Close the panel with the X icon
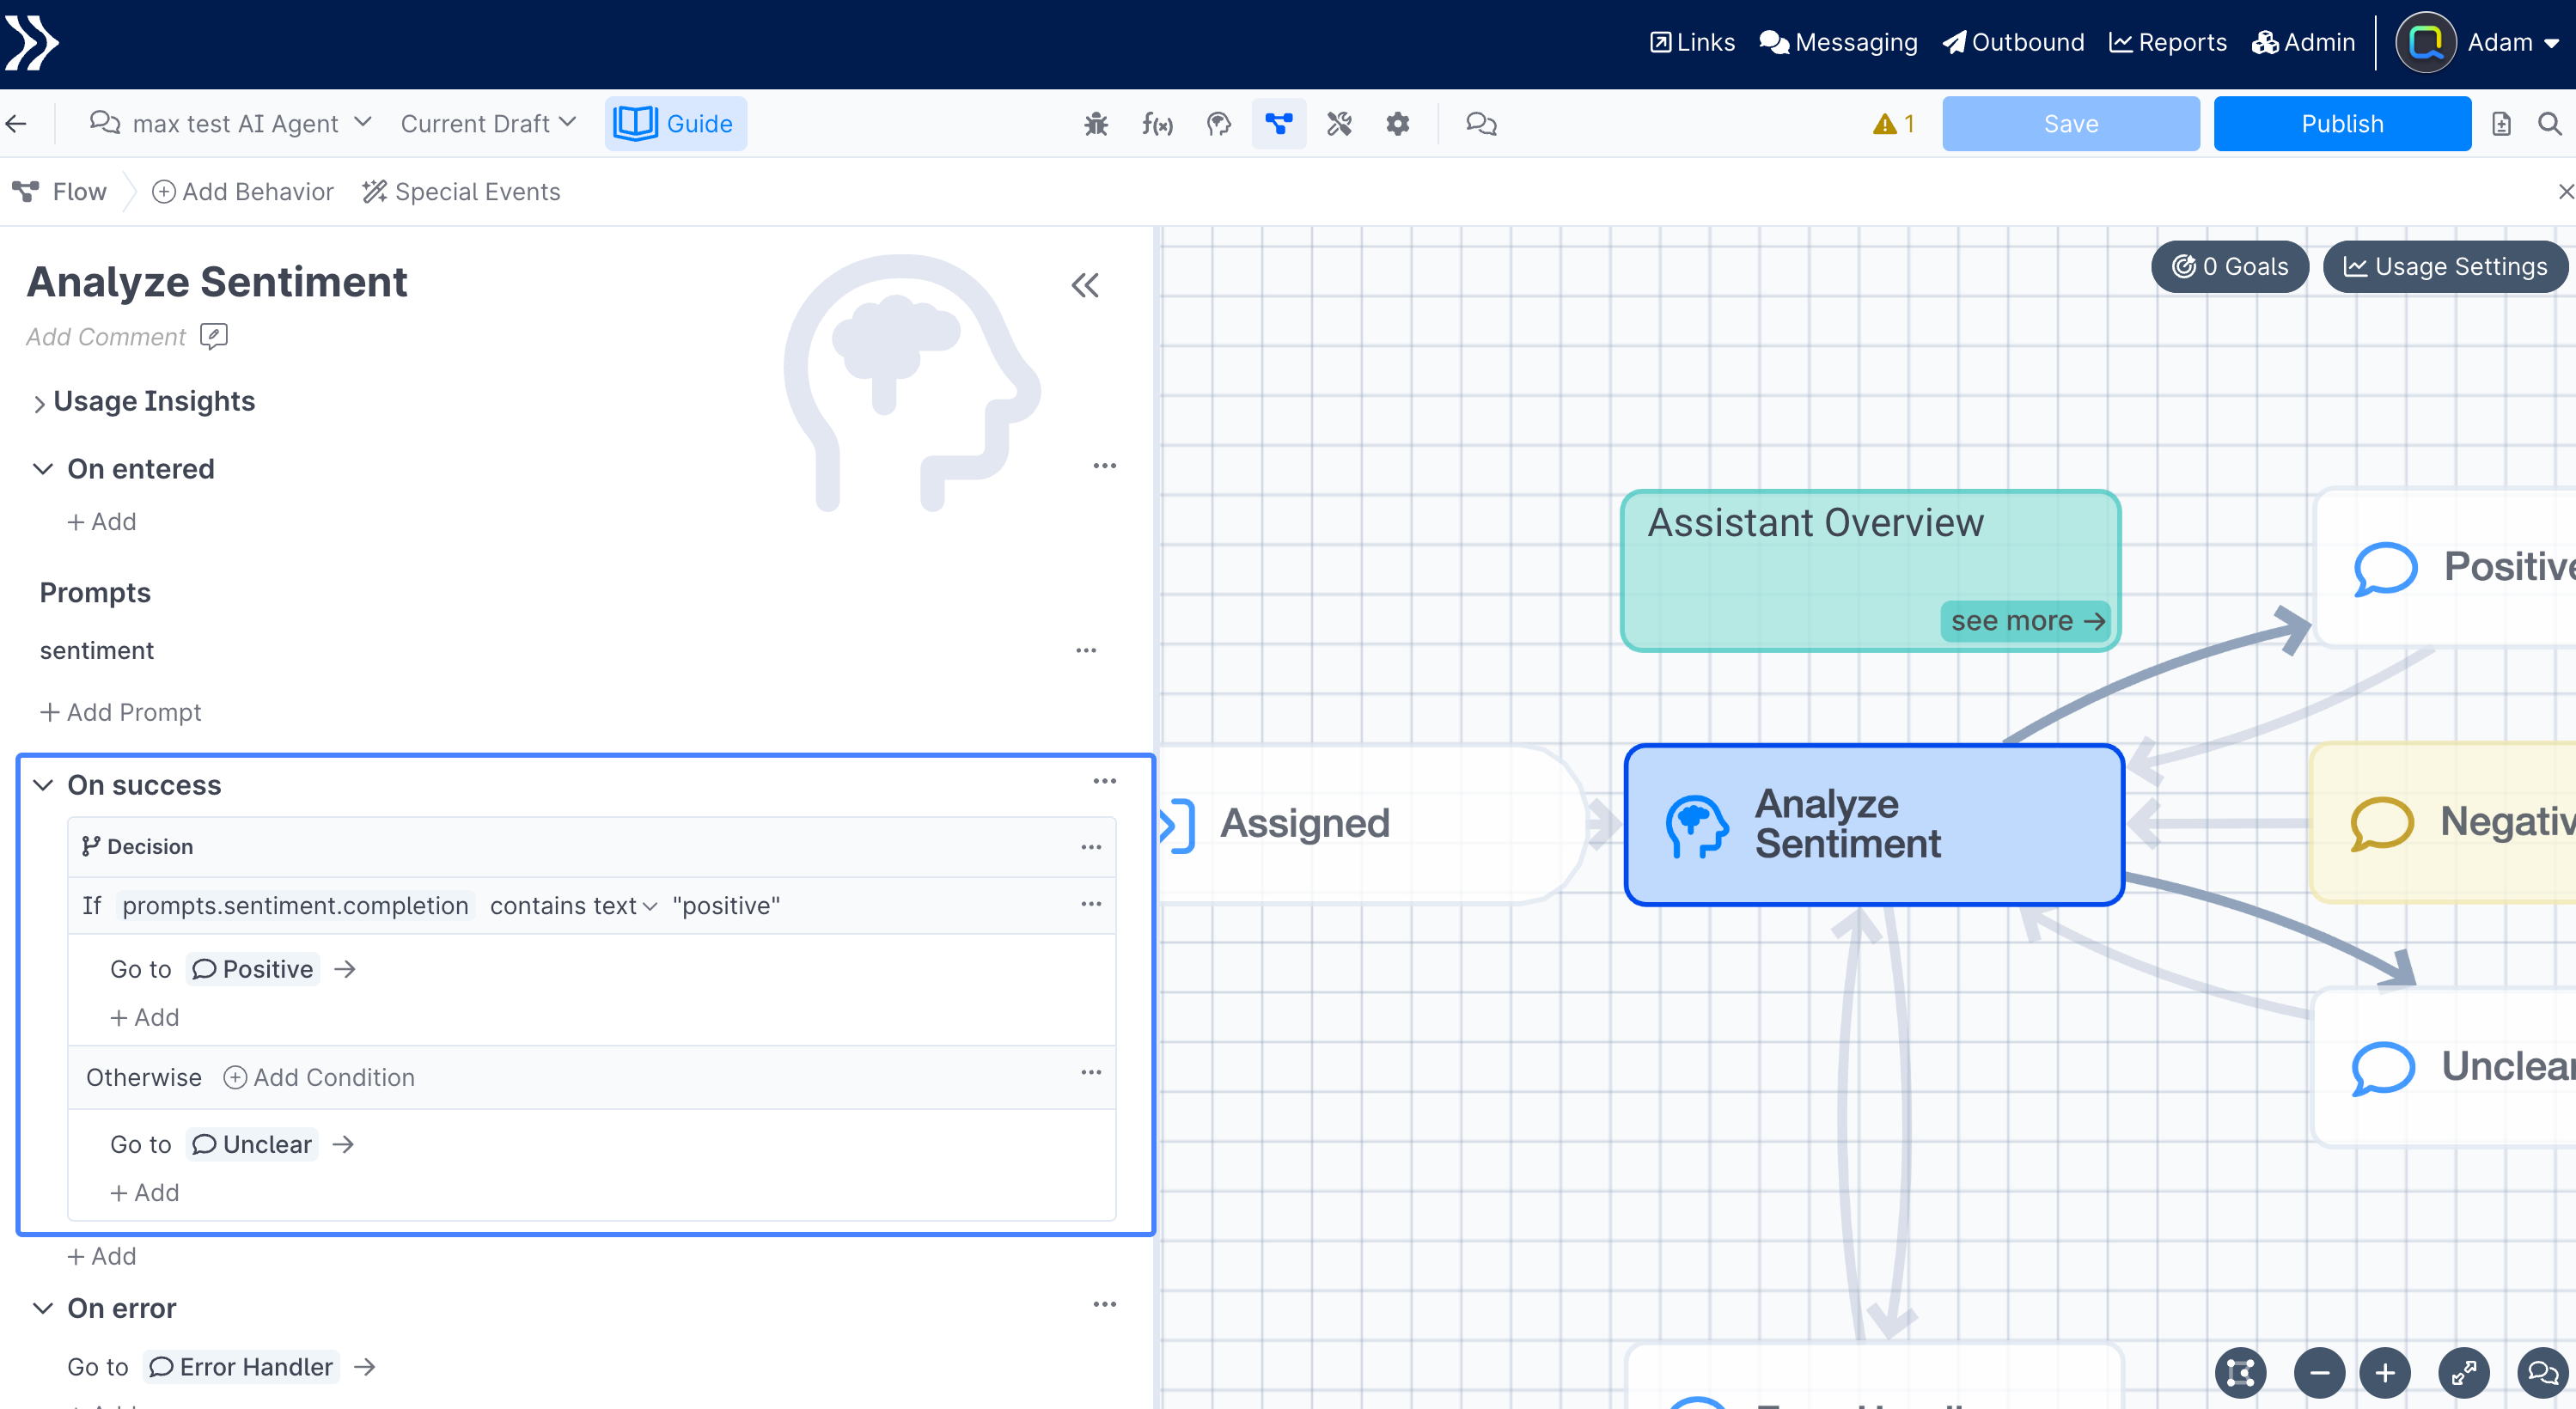Viewport: 2576px width, 1409px height. click(x=2565, y=191)
